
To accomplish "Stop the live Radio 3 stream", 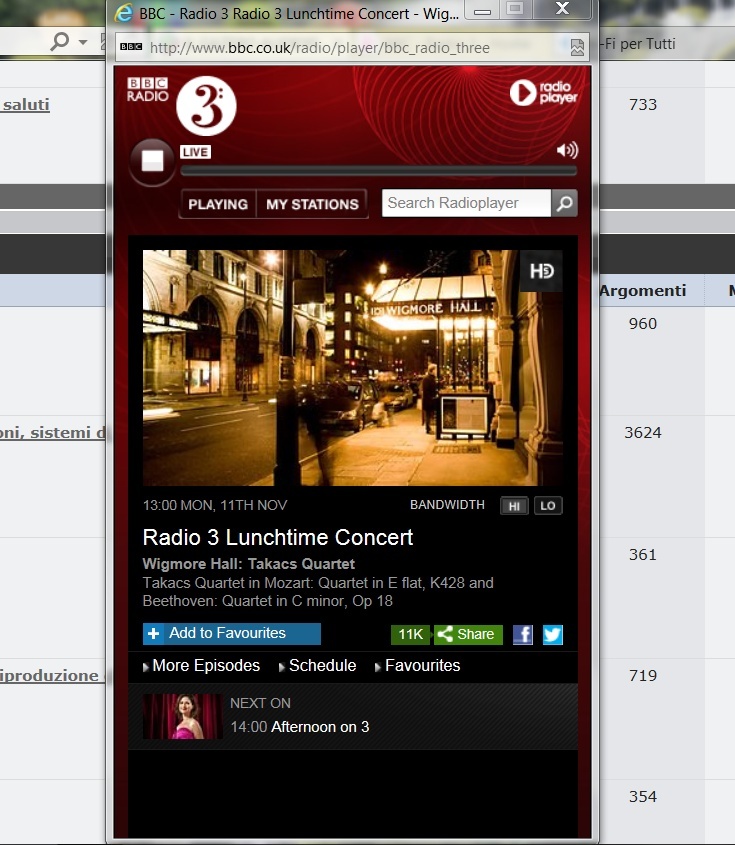I will 152,161.
